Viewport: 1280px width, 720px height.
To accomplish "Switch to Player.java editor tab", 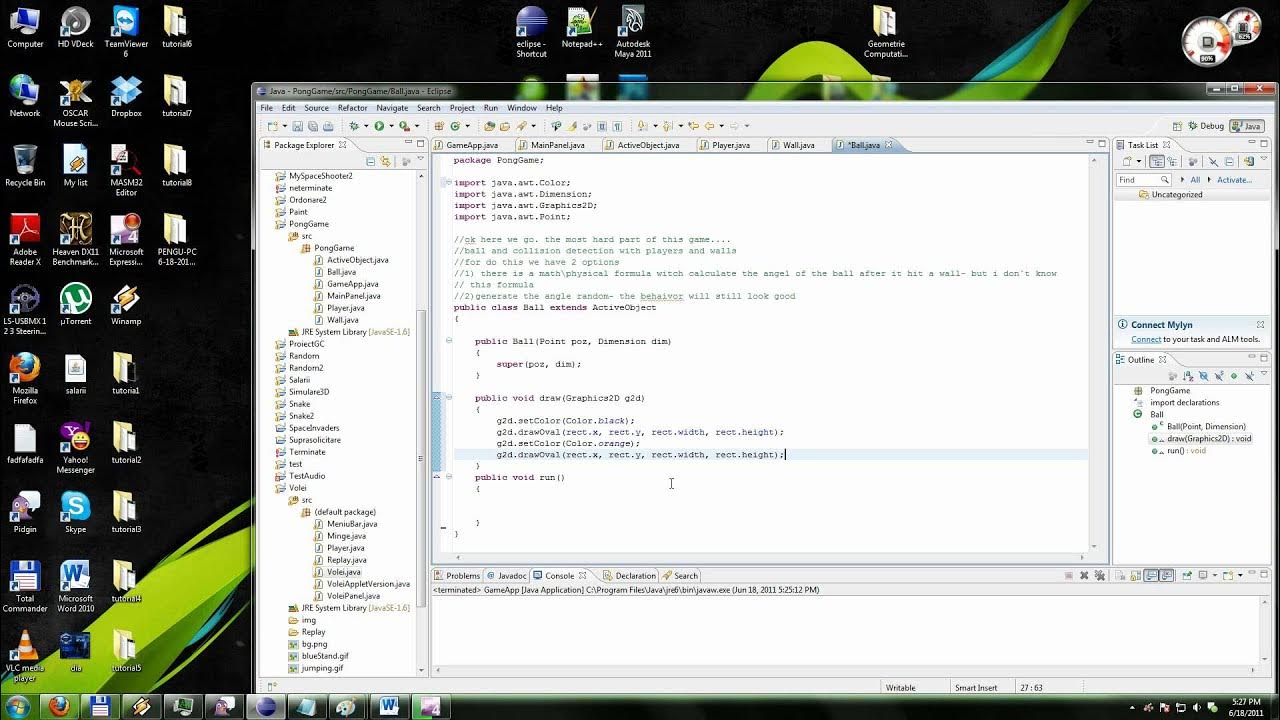I will coord(730,145).
